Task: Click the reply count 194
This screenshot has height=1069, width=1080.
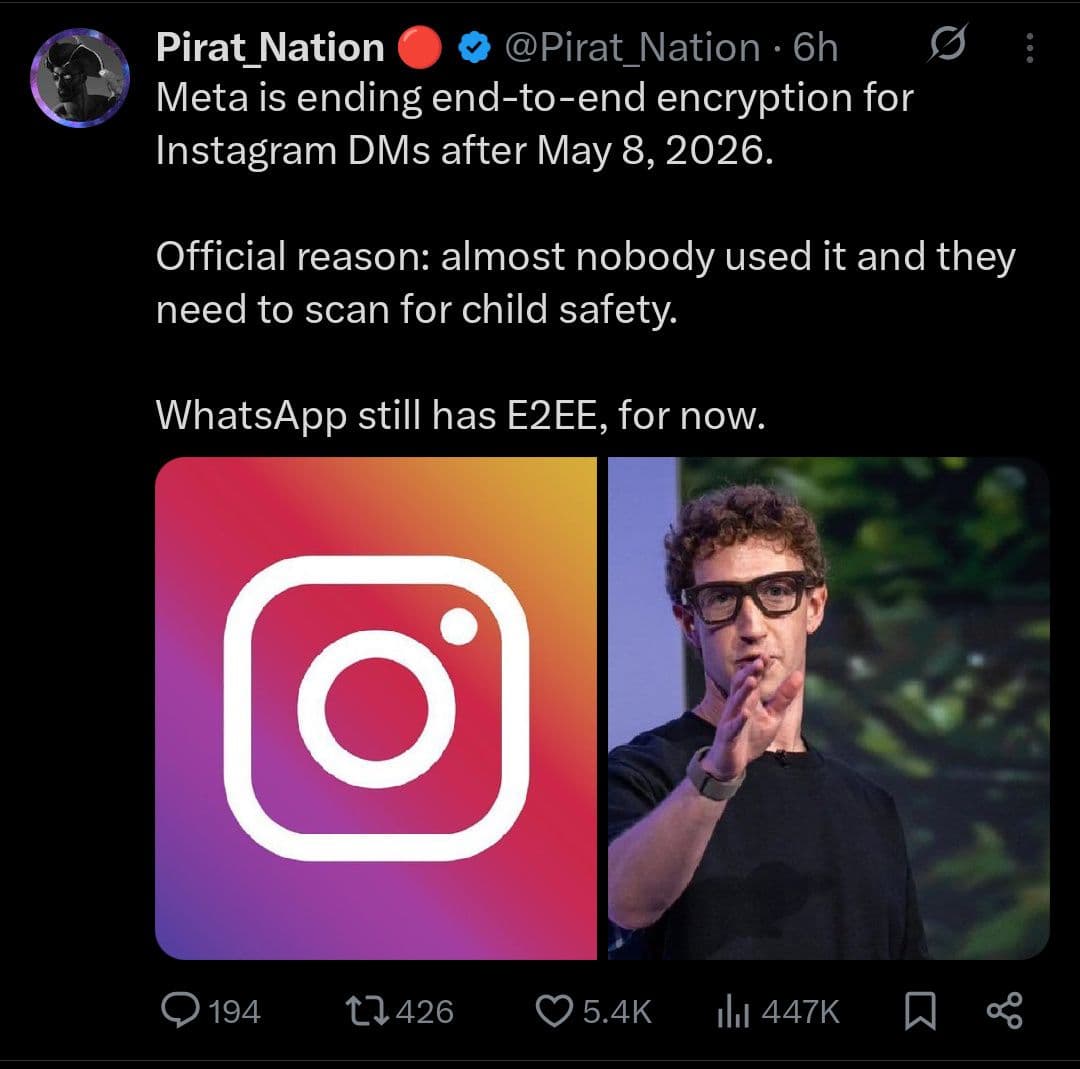Action: (x=235, y=1012)
